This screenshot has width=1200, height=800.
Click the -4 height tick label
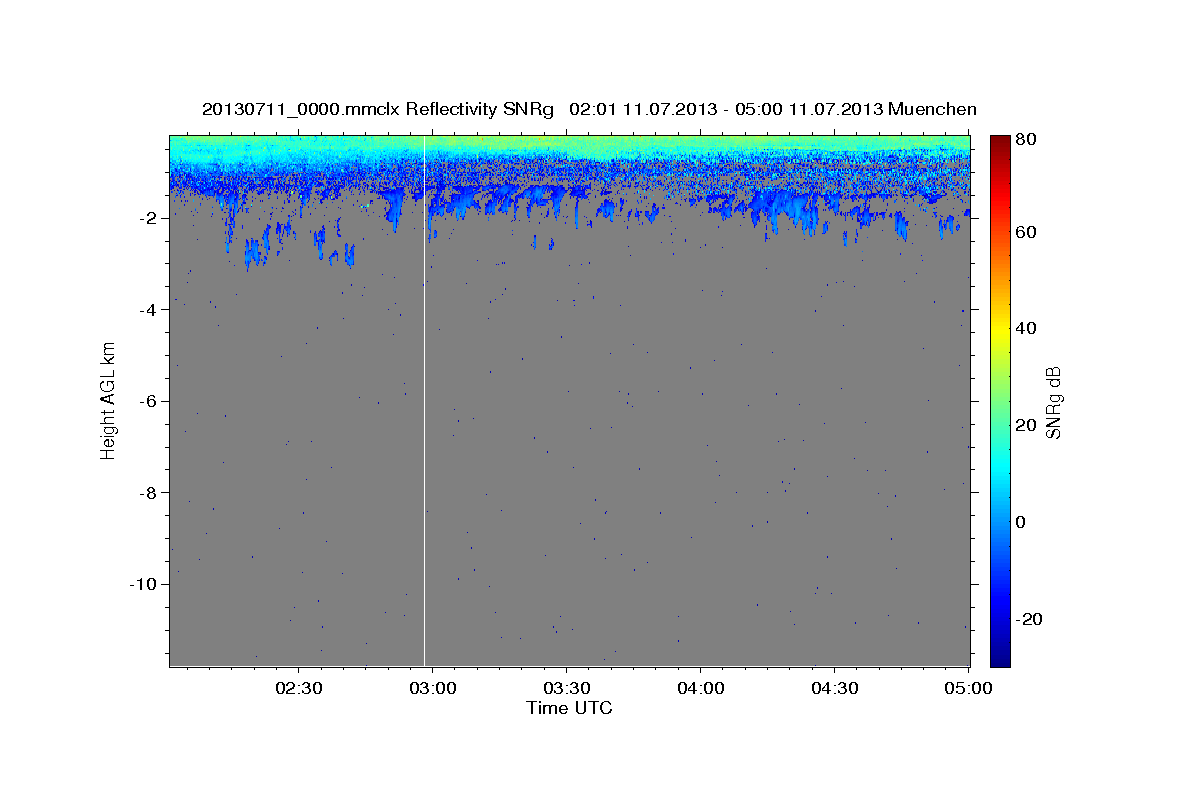[x=150, y=310]
